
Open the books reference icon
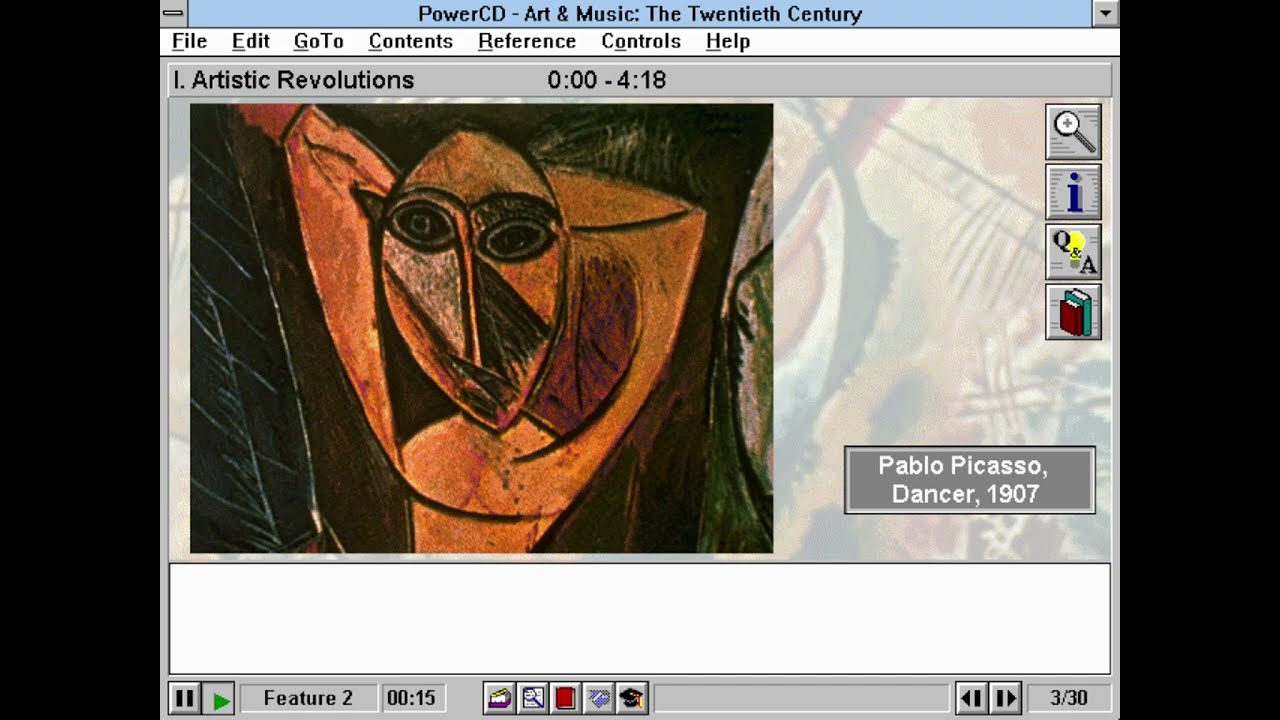1073,312
